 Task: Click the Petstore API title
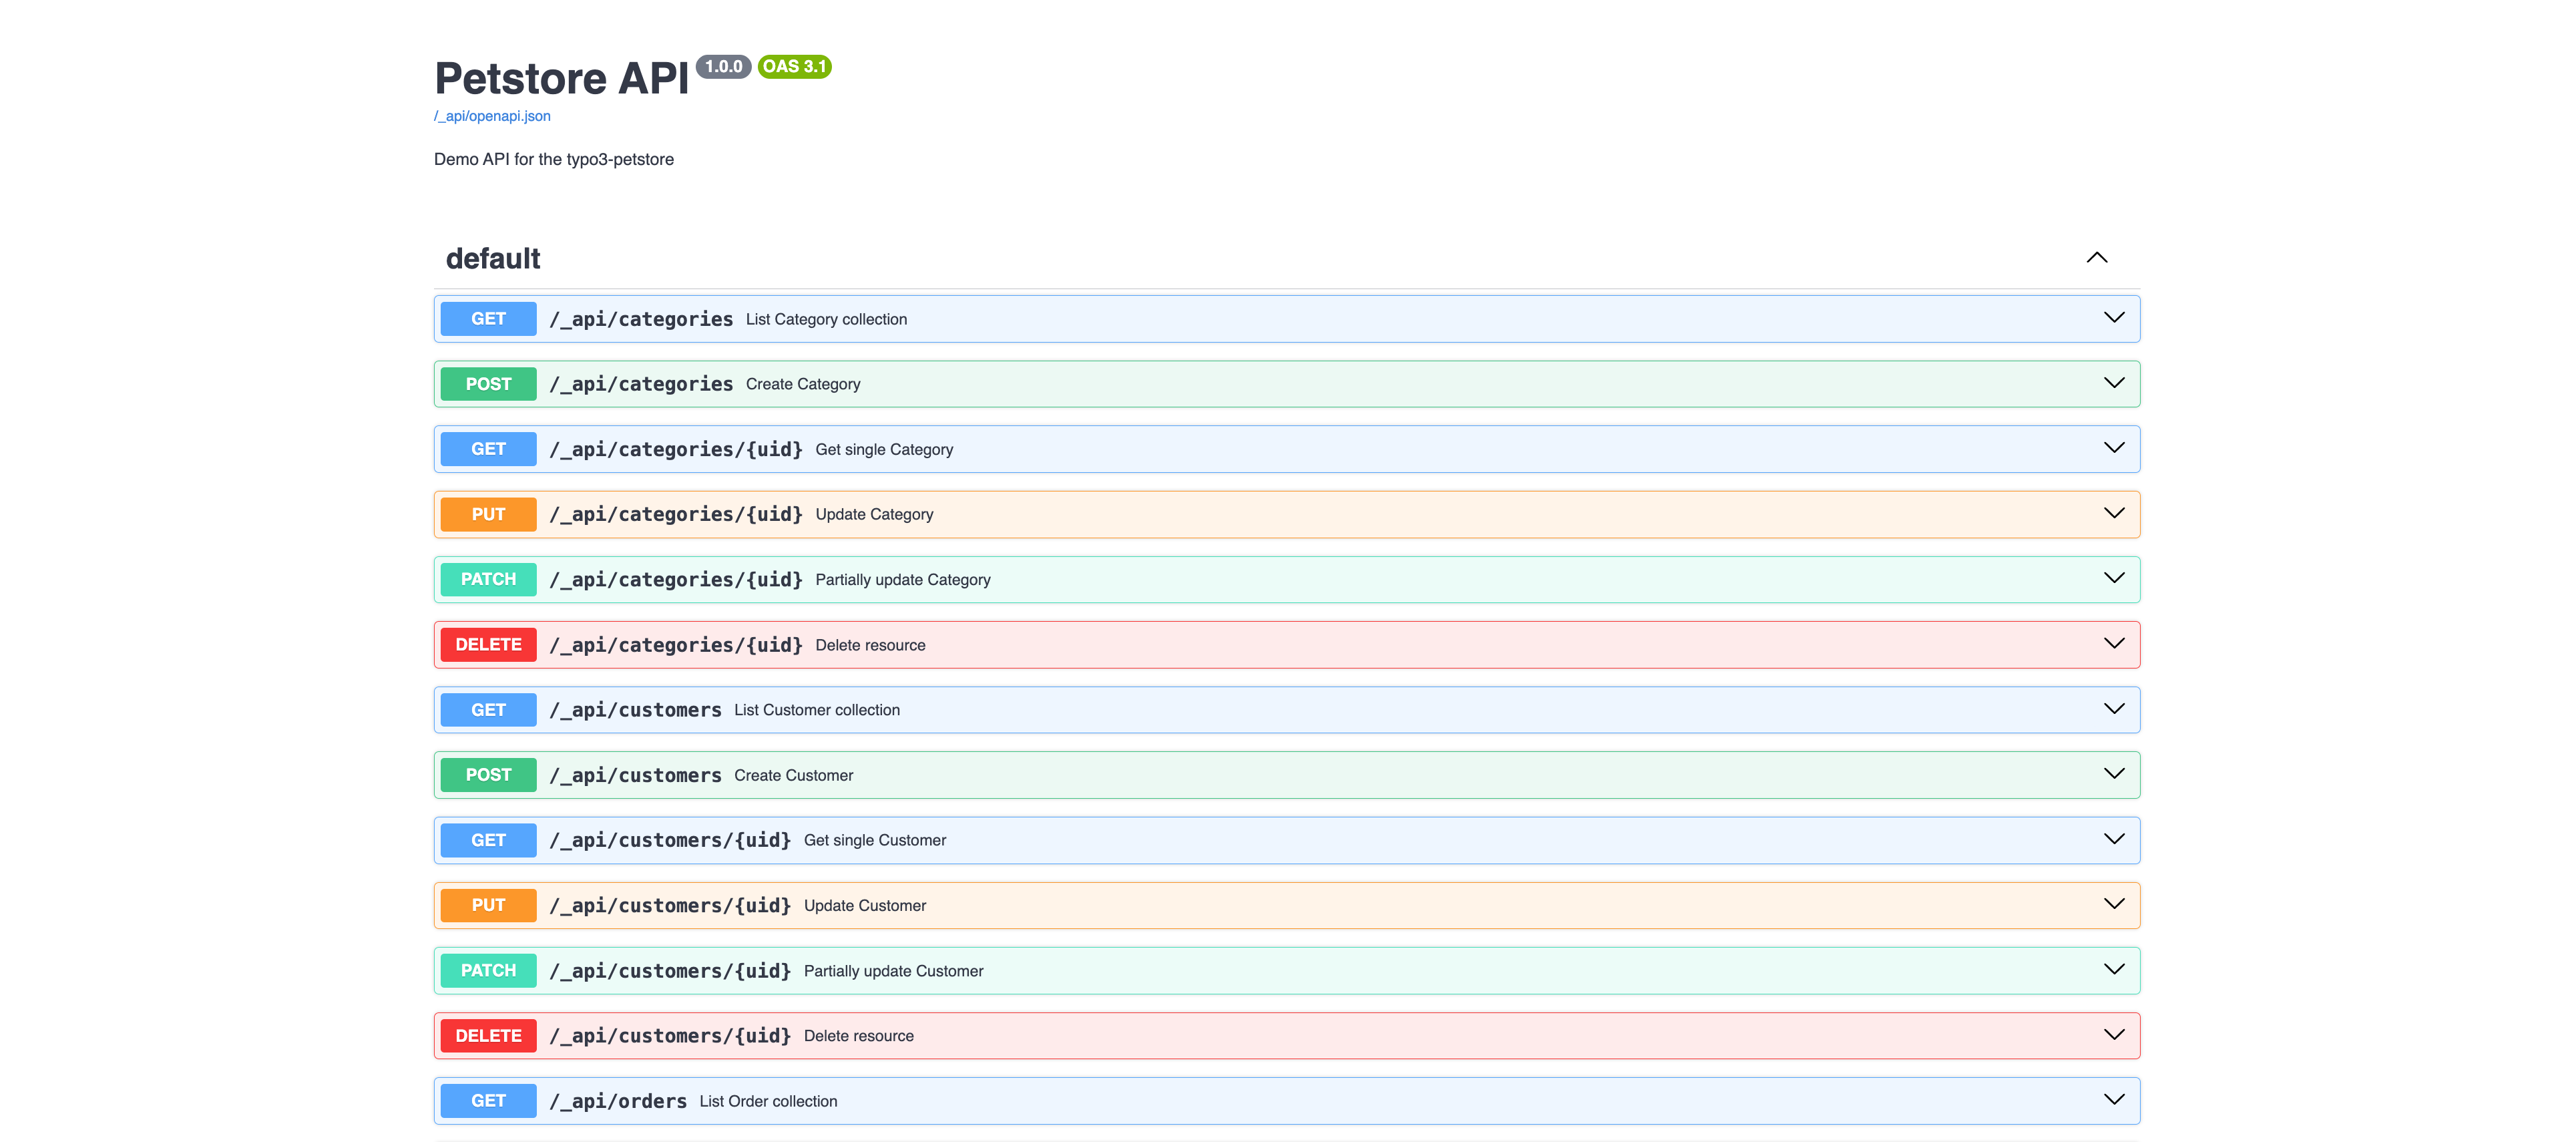561,78
